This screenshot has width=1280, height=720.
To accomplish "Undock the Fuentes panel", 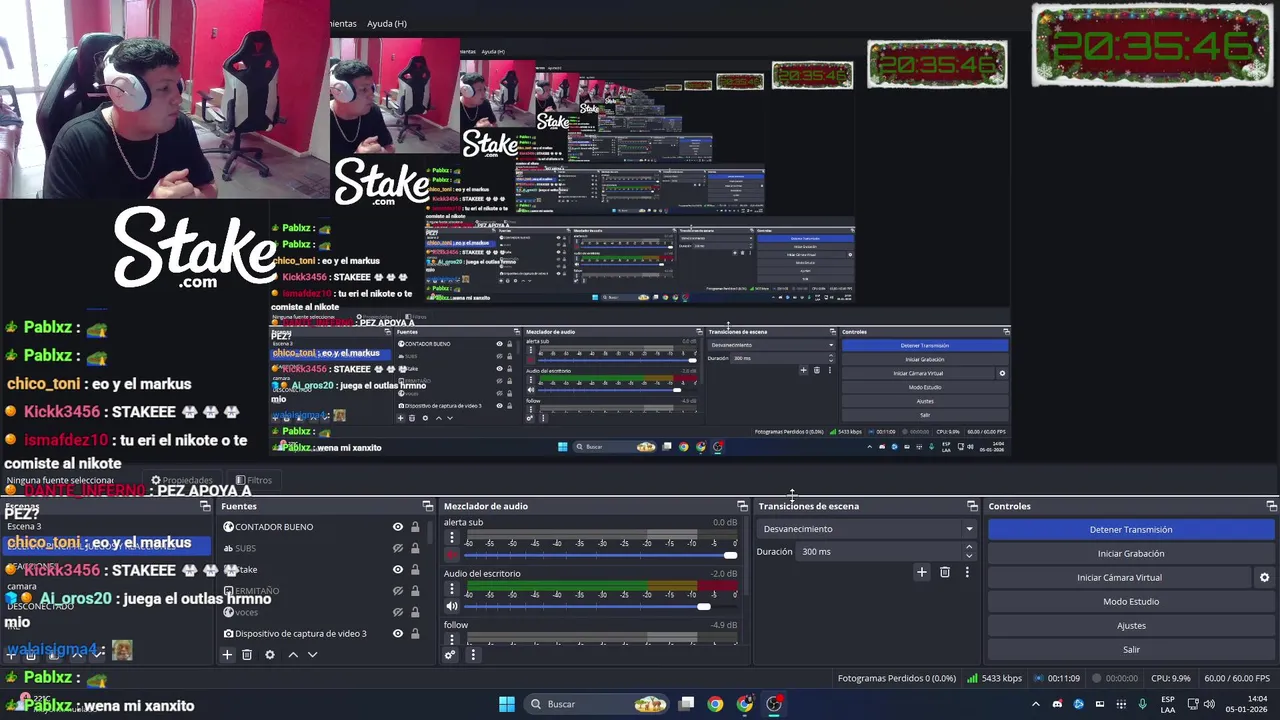I will coord(428,506).
